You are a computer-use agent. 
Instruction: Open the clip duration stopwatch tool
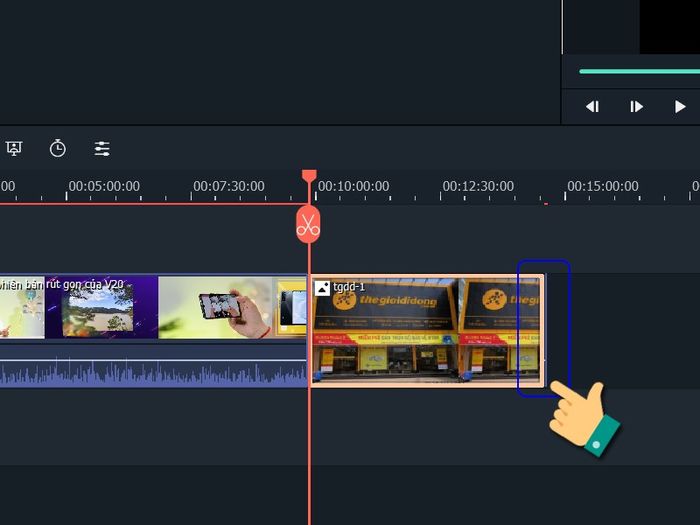(58, 148)
